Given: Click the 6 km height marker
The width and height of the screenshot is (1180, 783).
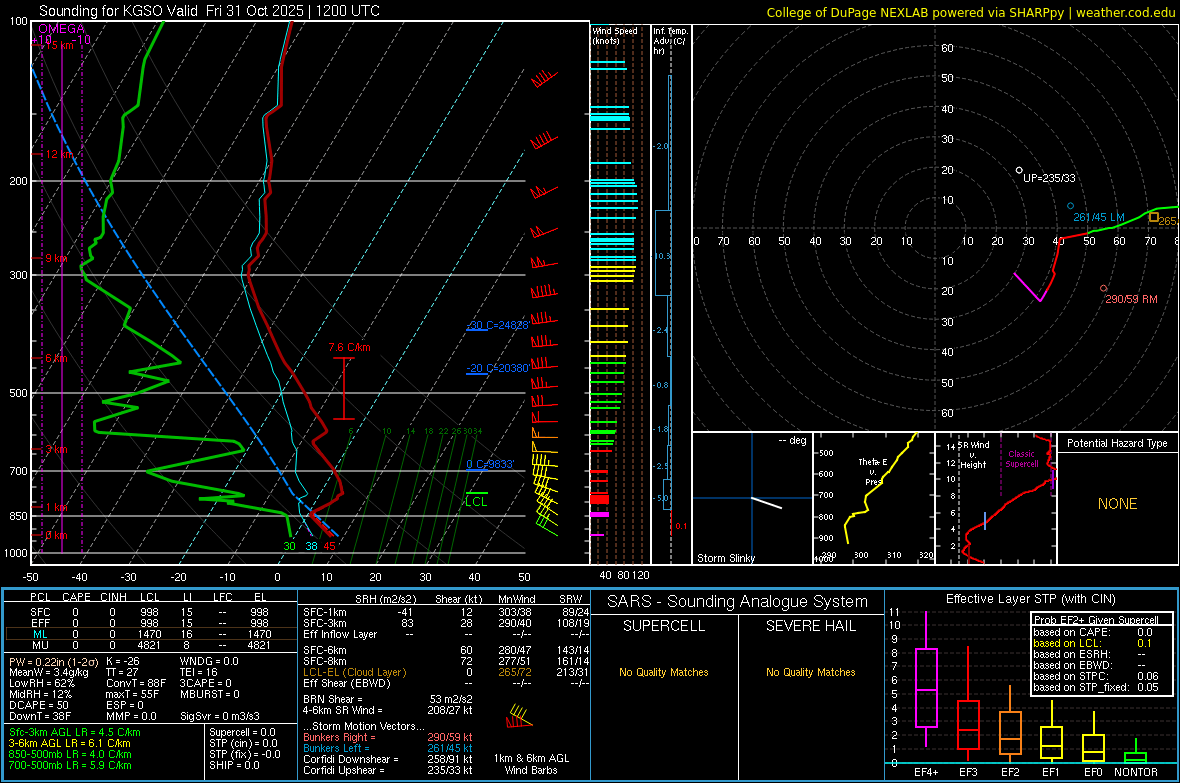Looking at the screenshot, I should point(56,358).
